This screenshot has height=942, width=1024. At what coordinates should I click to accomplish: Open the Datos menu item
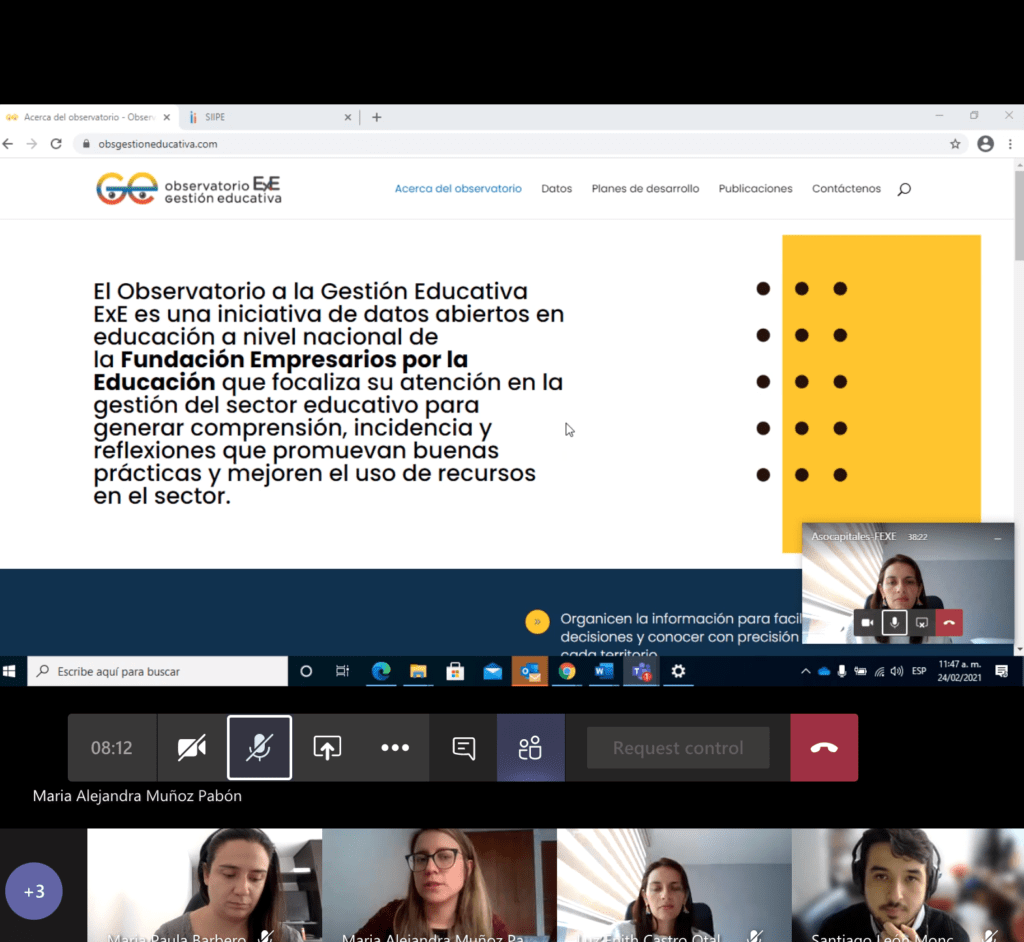click(x=556, y=189)
